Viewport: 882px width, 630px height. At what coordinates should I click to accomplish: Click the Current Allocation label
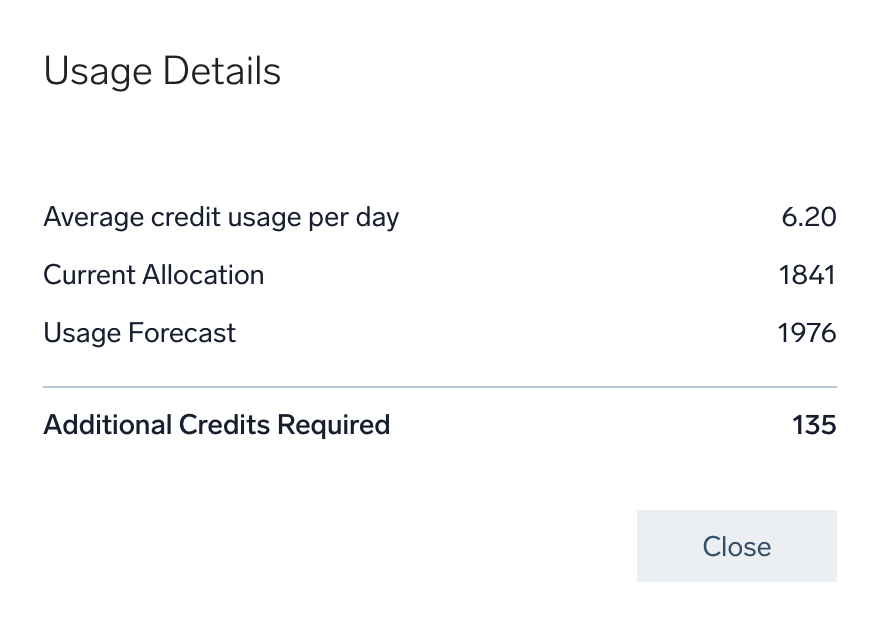[153, 275]
